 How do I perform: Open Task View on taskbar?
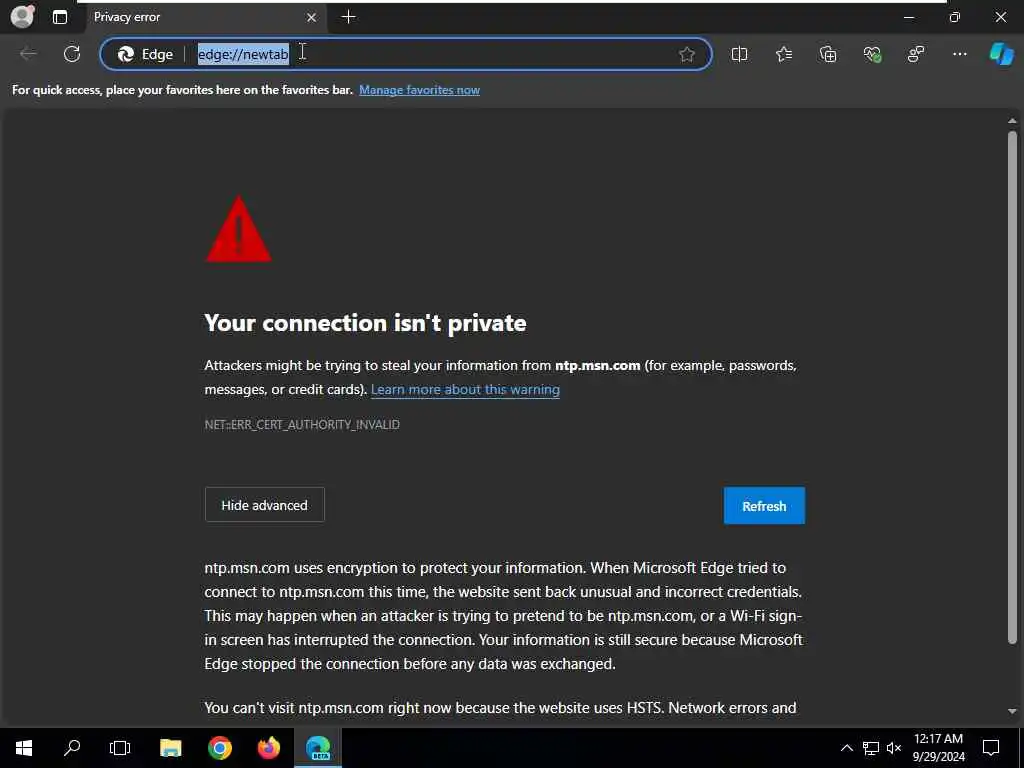pyautogui.click(x=120, y=748)
